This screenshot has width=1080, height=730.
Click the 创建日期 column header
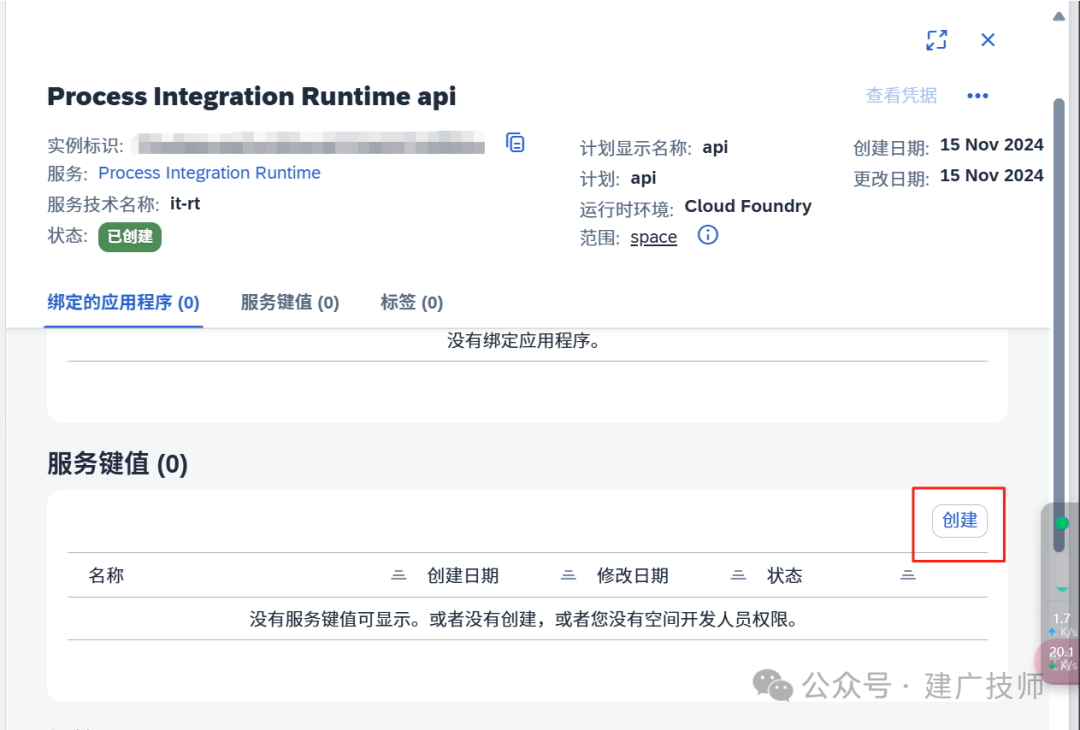pyautogui.click(x=463, y=575)
